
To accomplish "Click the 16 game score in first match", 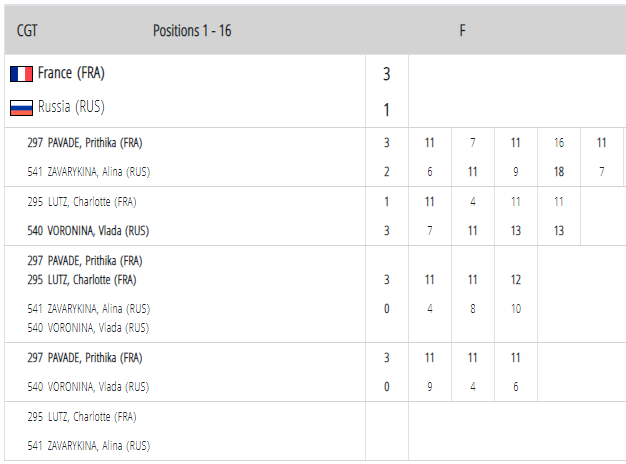I will click(559, 143).
